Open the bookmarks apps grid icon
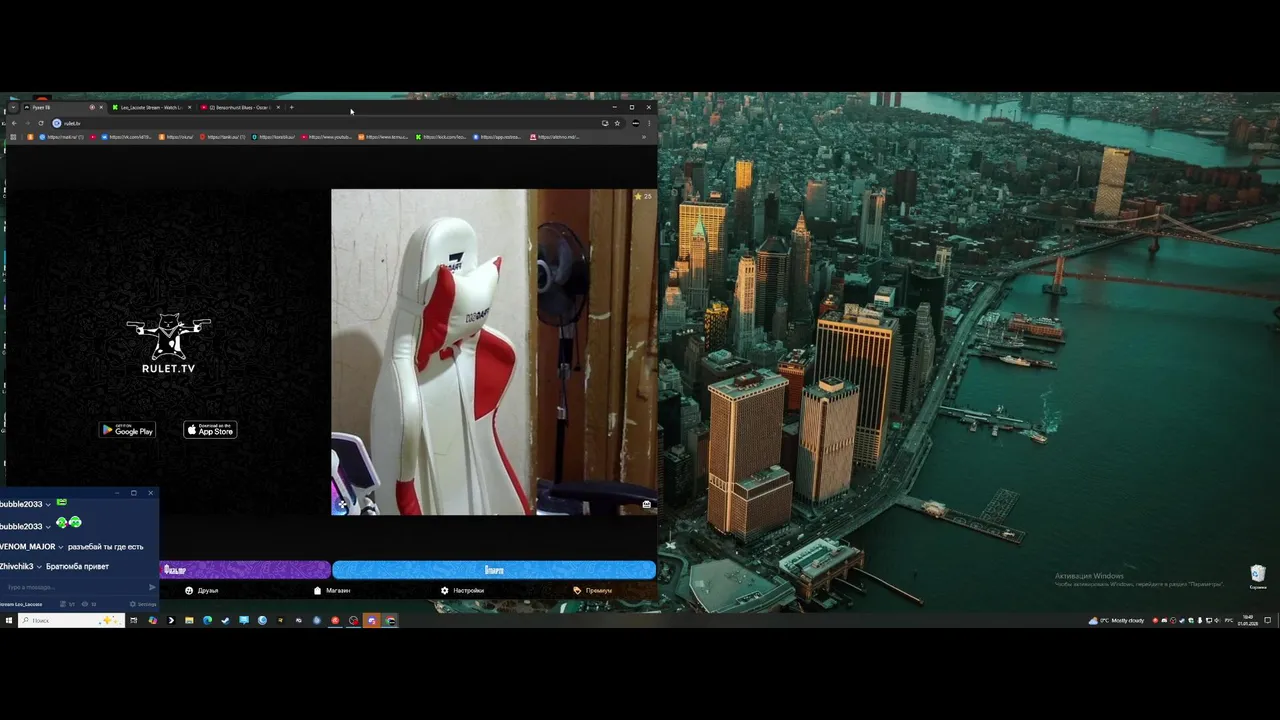Screen dimensions: 1280x720 click(13, 137)
